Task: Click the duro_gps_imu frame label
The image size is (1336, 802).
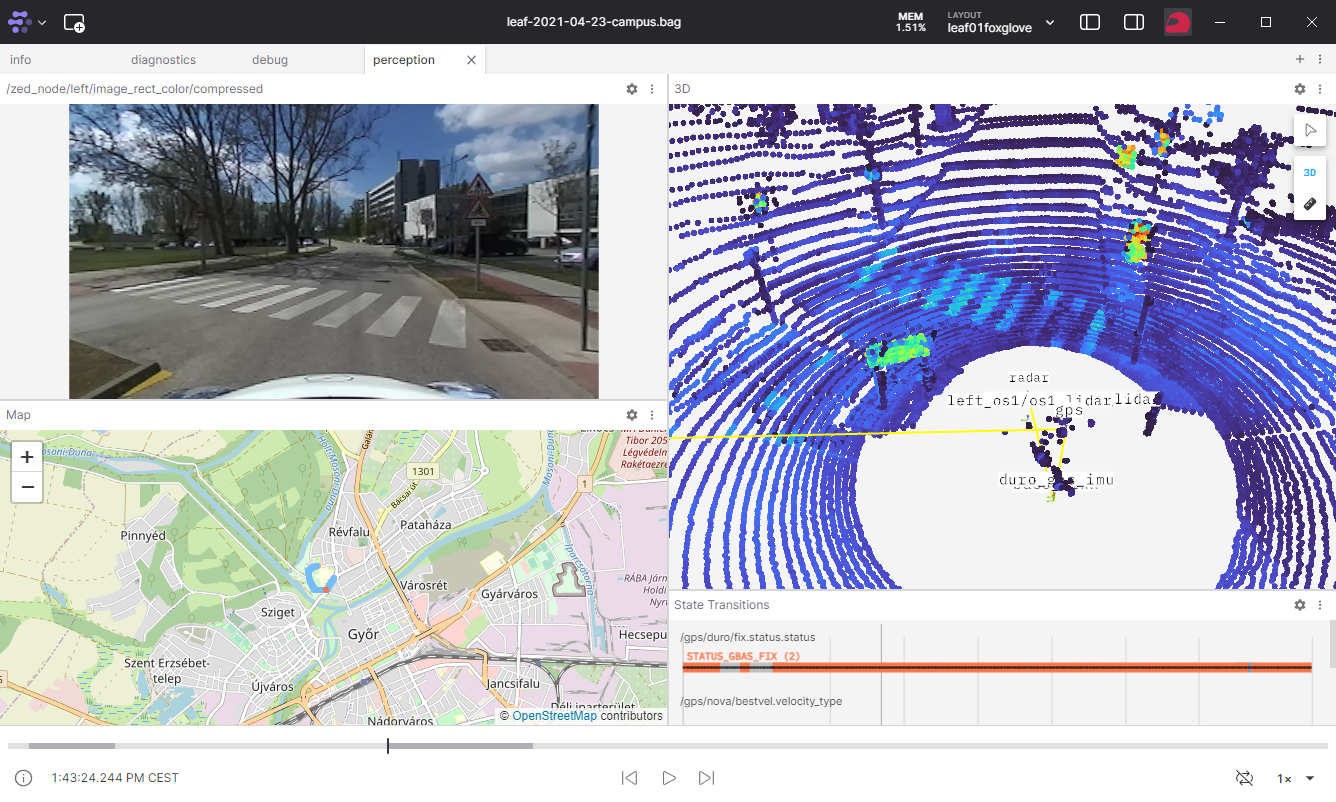Action: 1056,480
